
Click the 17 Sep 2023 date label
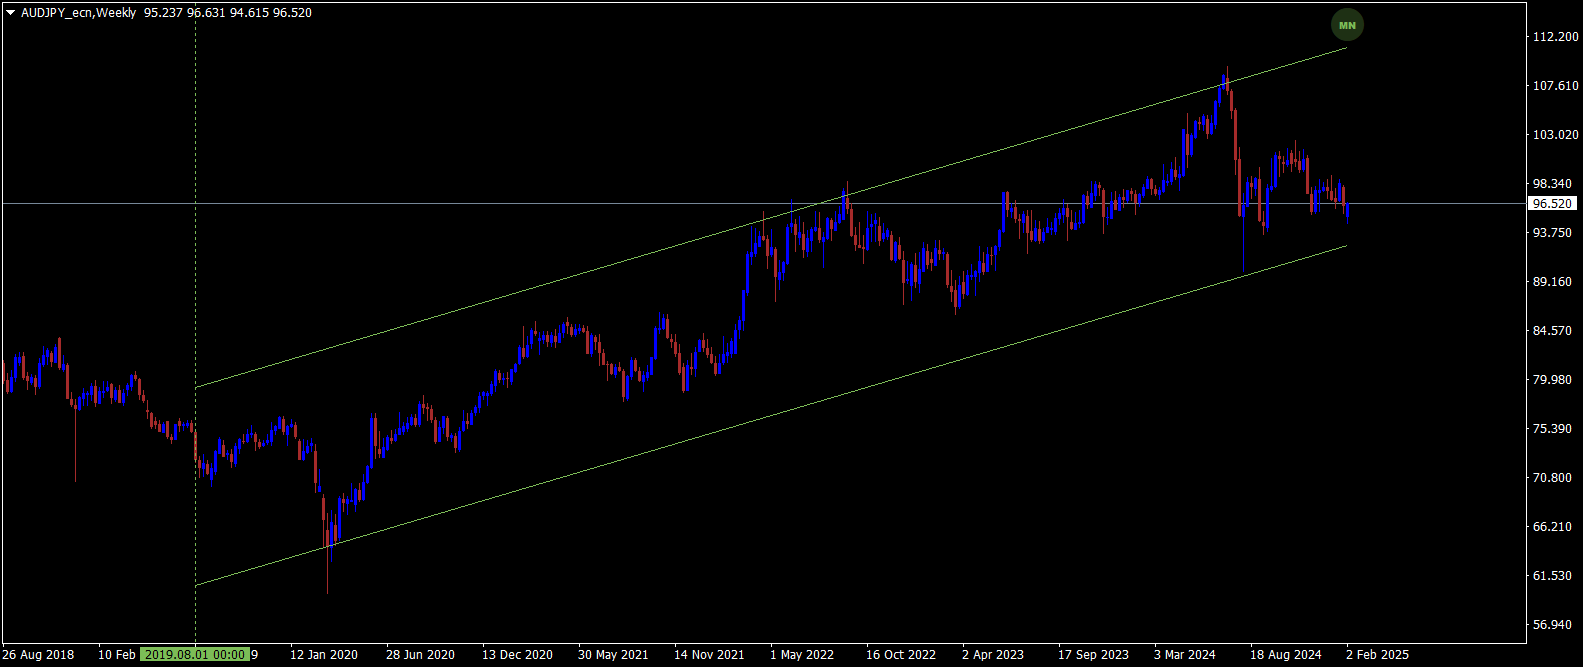coord(1093,655)
